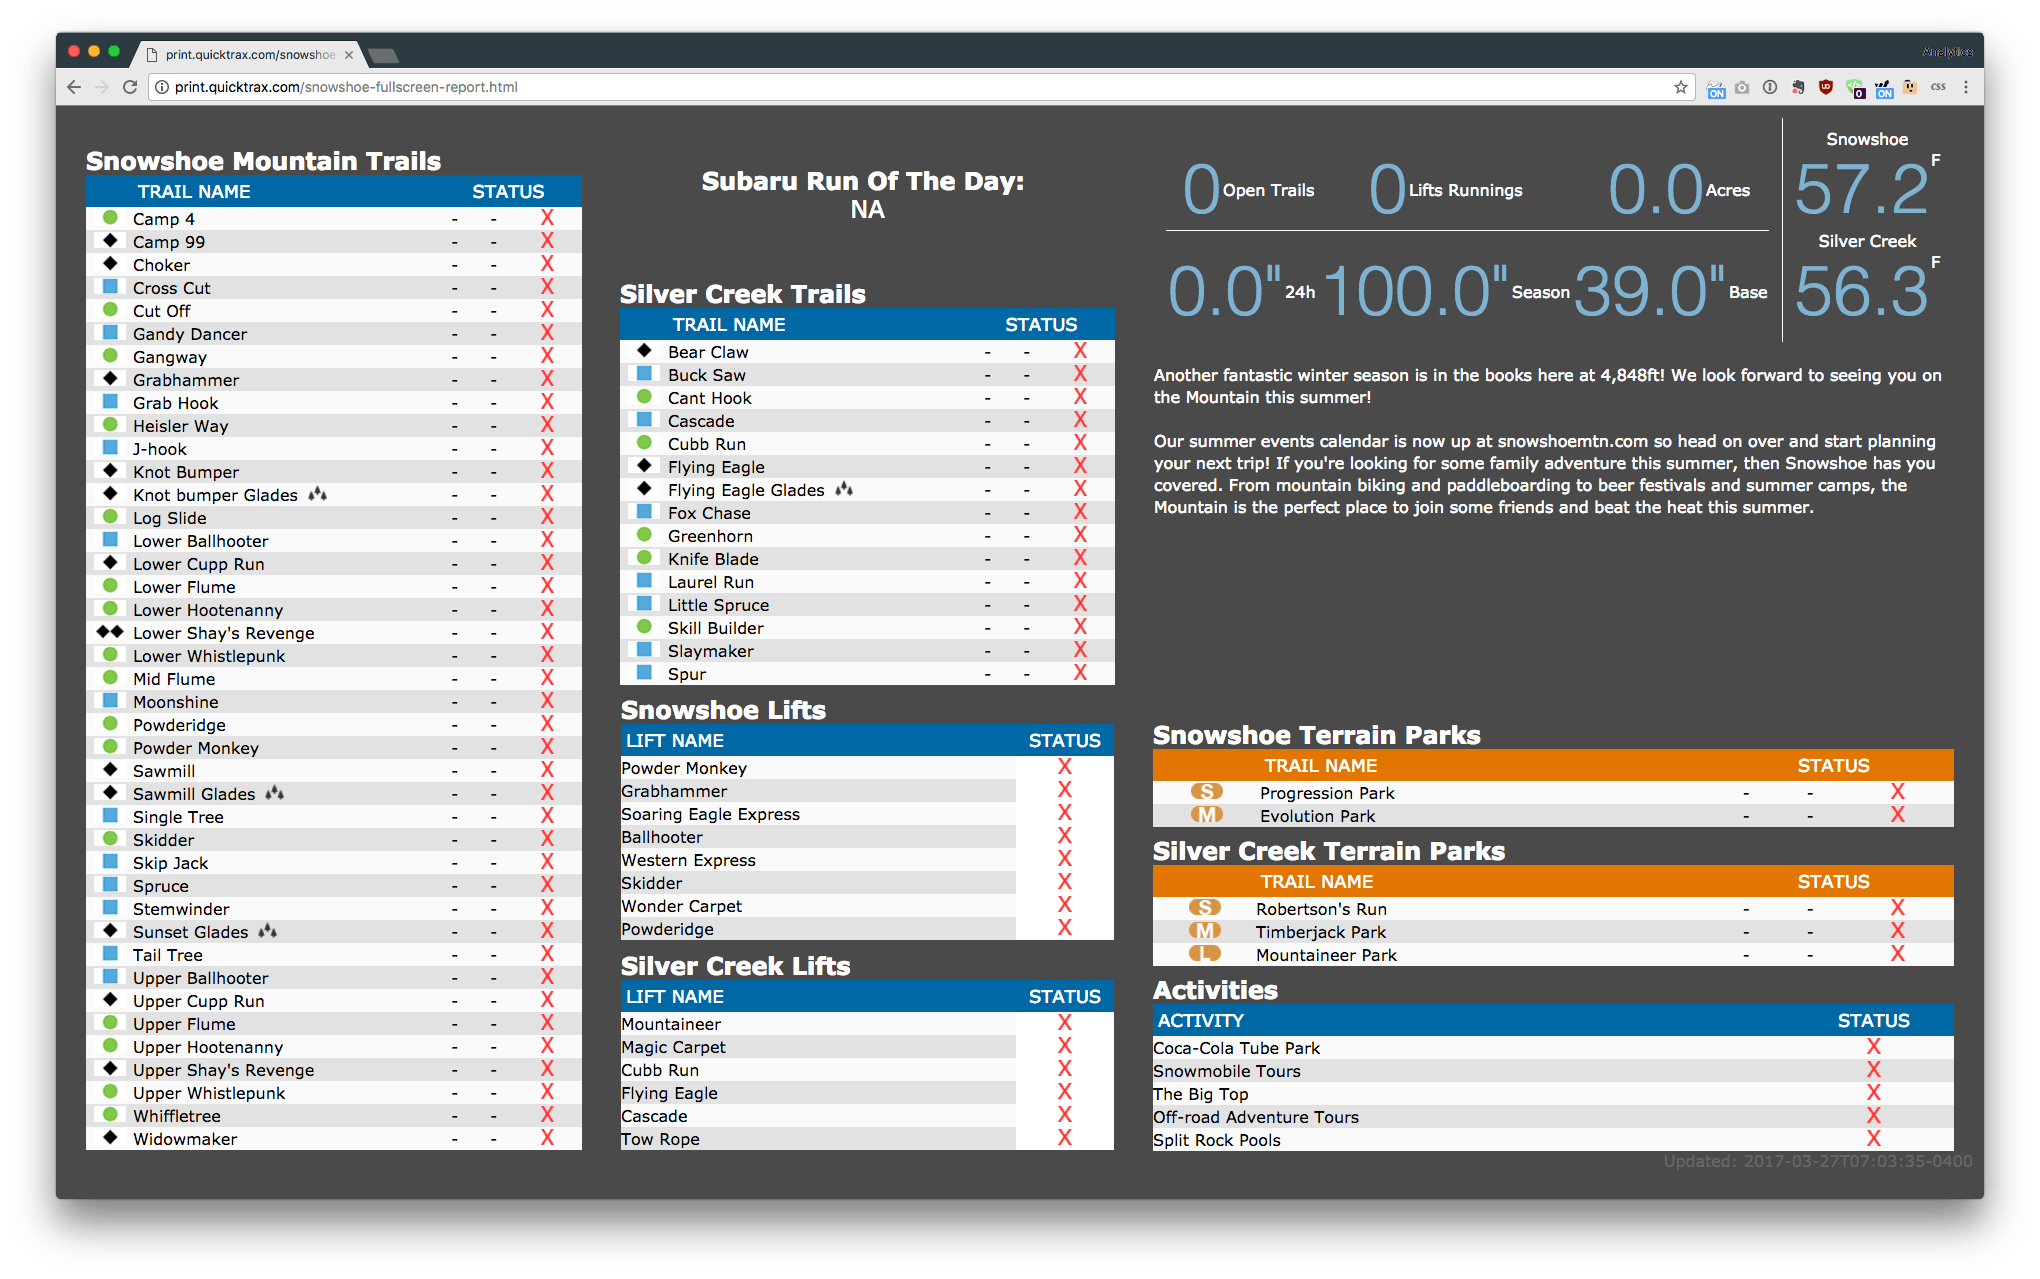The image size is (2040, 1279).
Task: Open a new blank tab
Action: (x=383, y=55)
